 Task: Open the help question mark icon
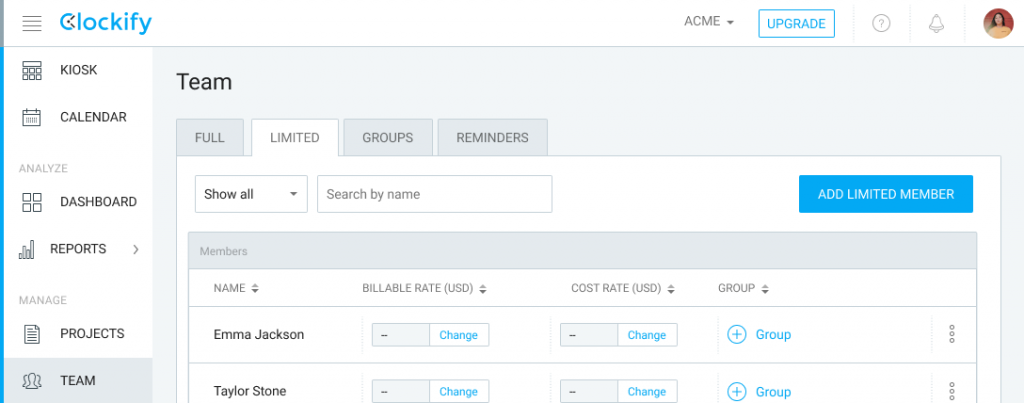coord(881,24)
